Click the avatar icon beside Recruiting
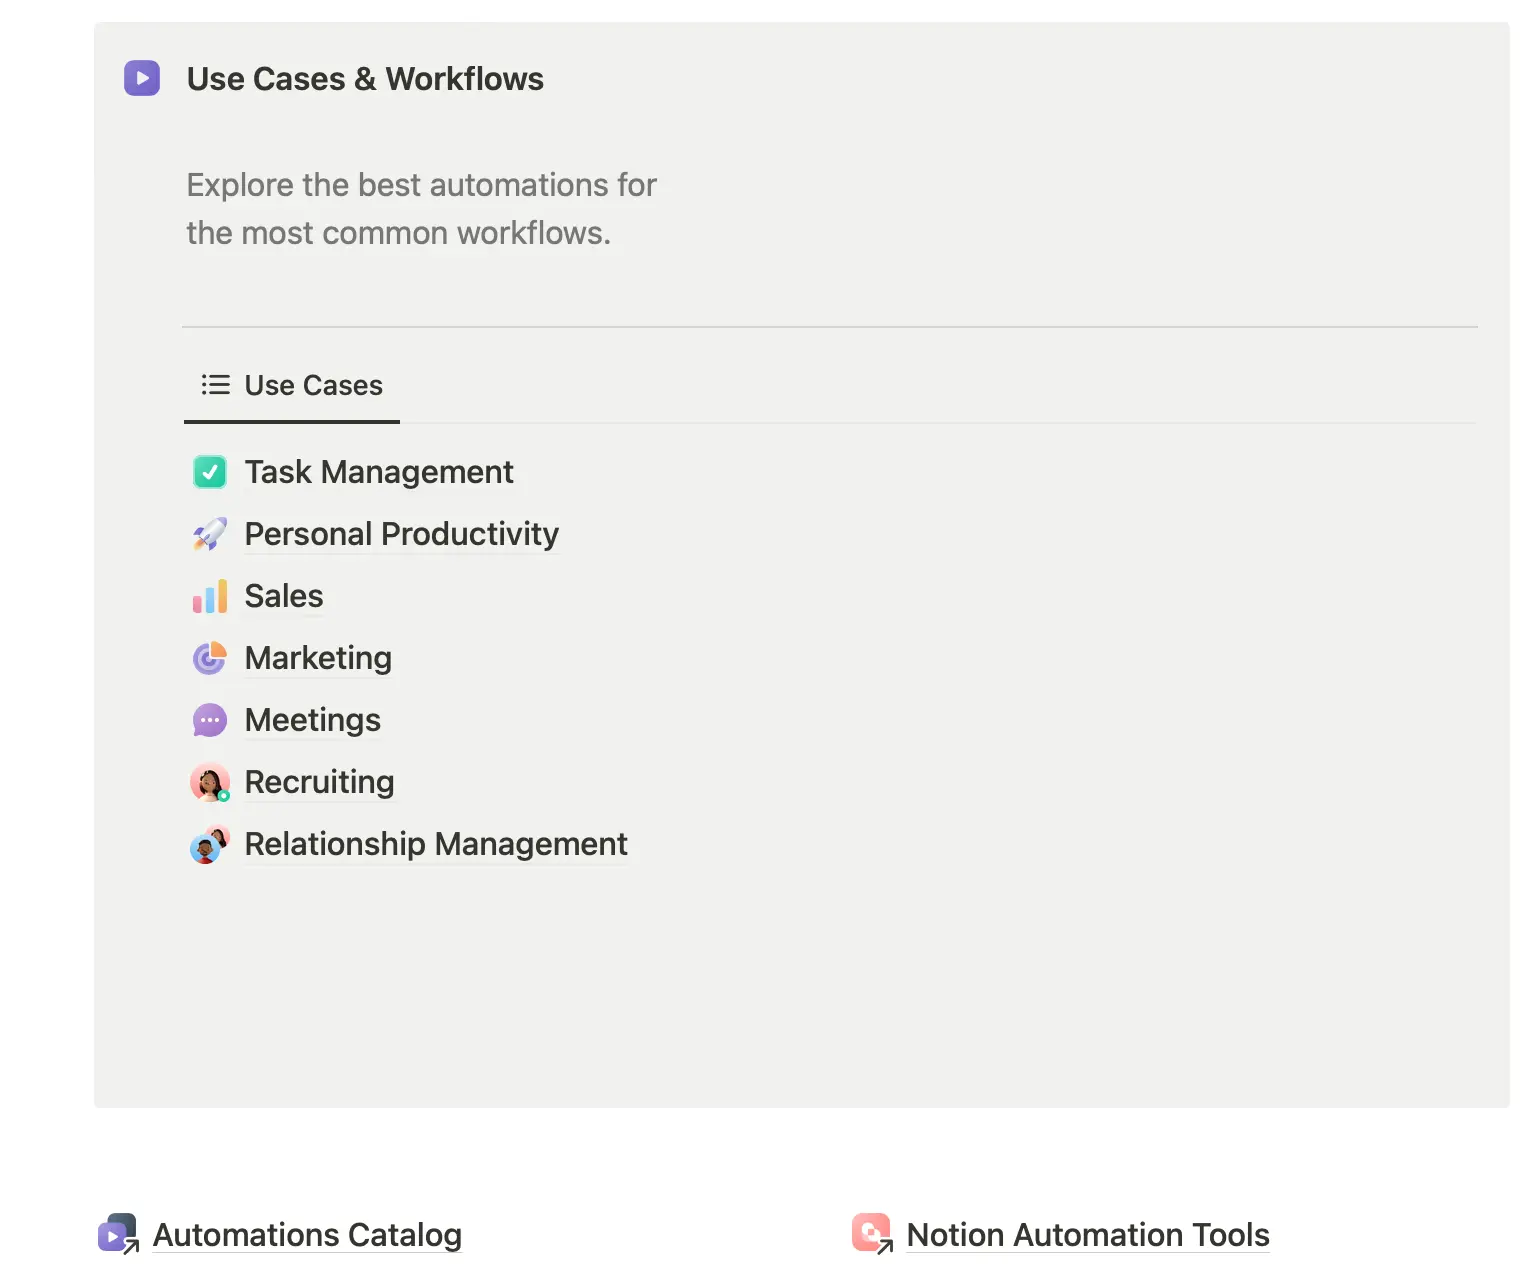 point(210,782)
